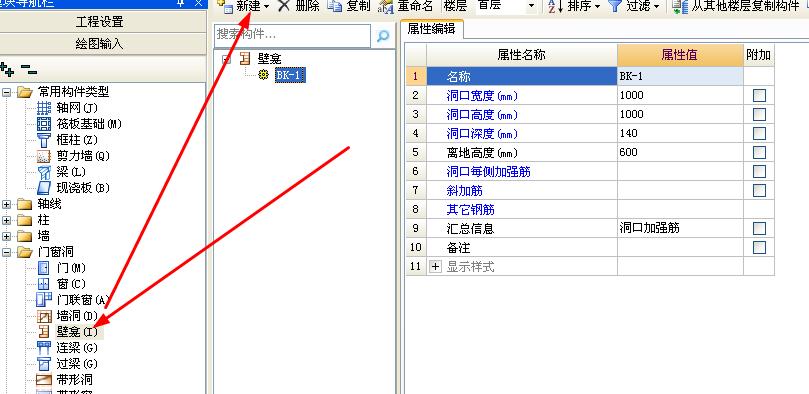
Task: Click the 离地高度 value cell 600
Action: pyautogui.click(x=680, y=153)
